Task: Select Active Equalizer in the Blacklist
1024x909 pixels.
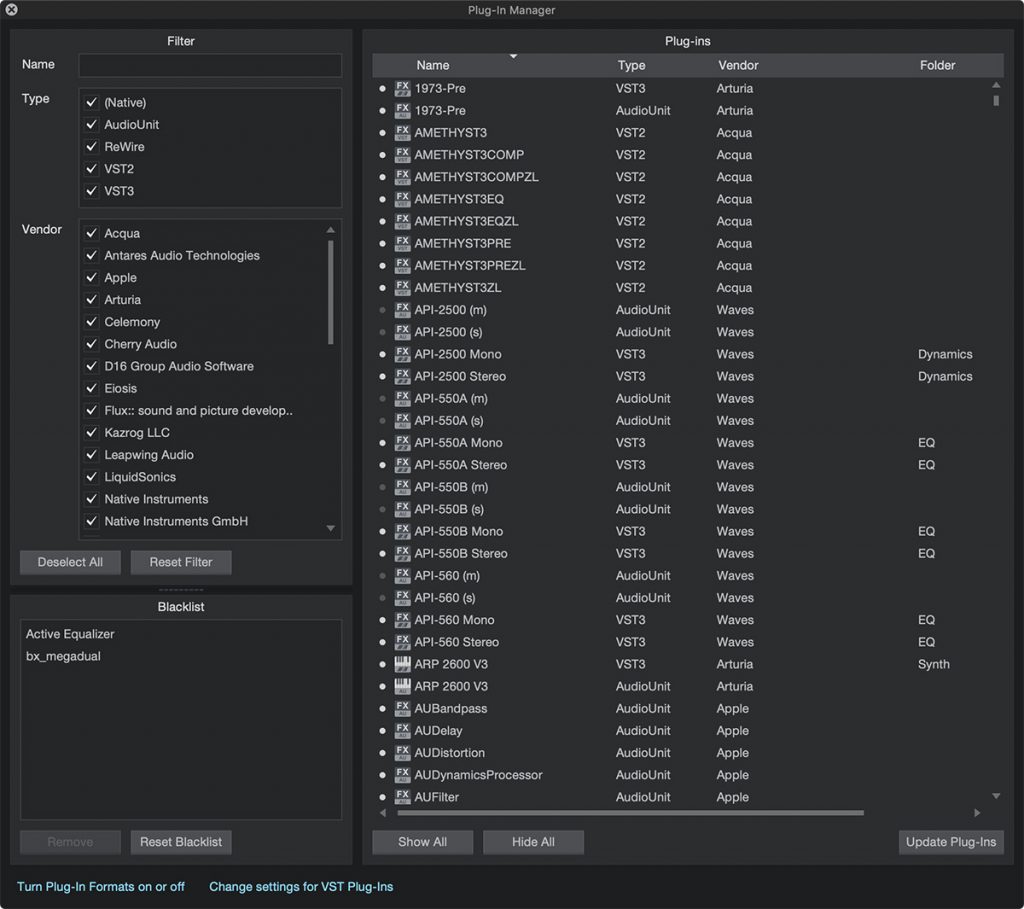Action: click(70, 634)
